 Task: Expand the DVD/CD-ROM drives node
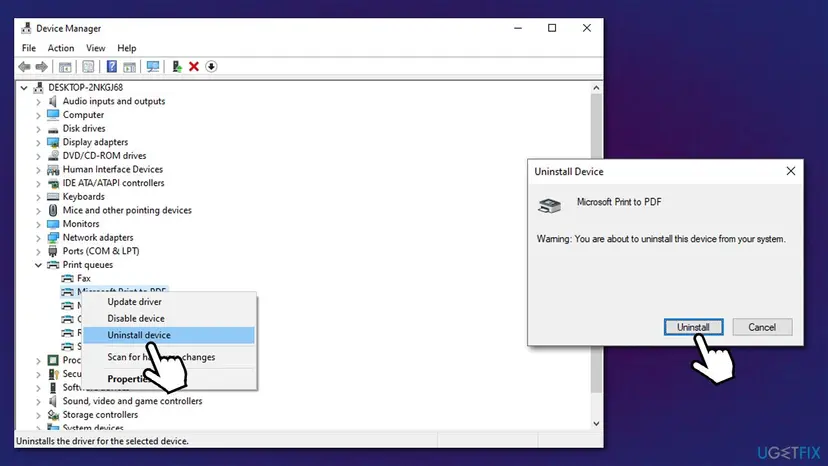pos(38,156)
